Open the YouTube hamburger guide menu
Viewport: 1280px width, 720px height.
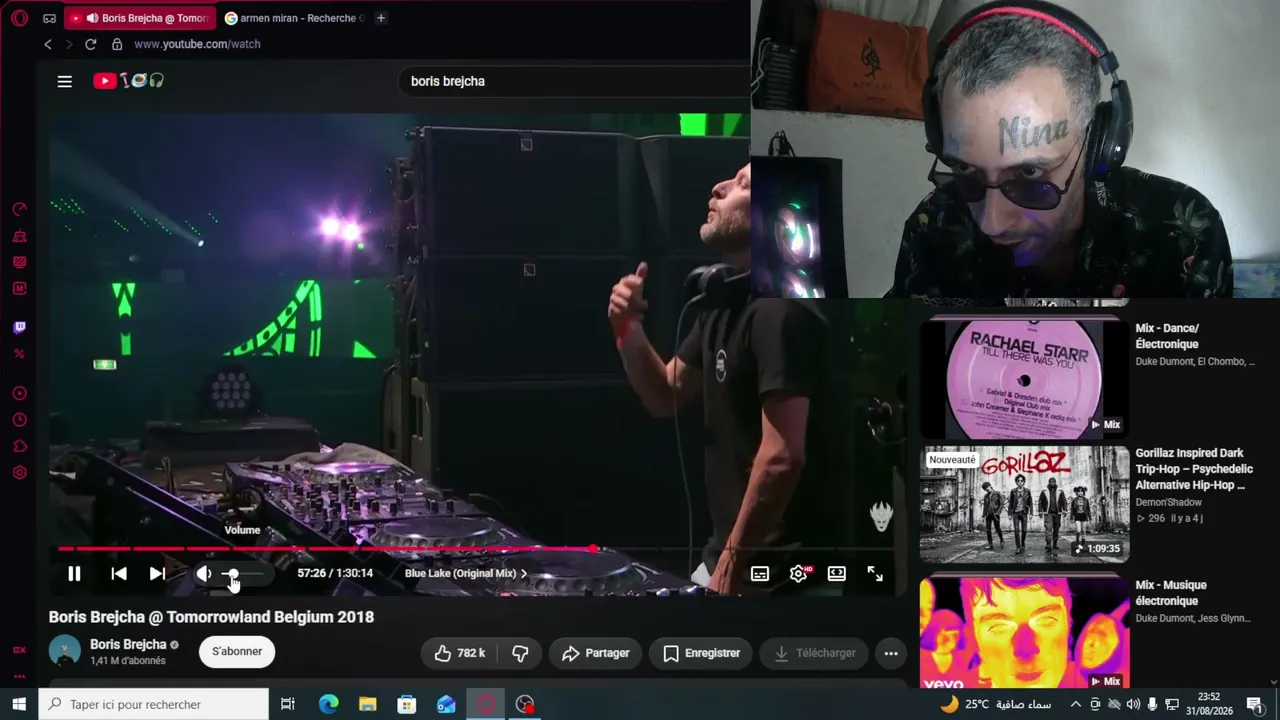[65, 81]
